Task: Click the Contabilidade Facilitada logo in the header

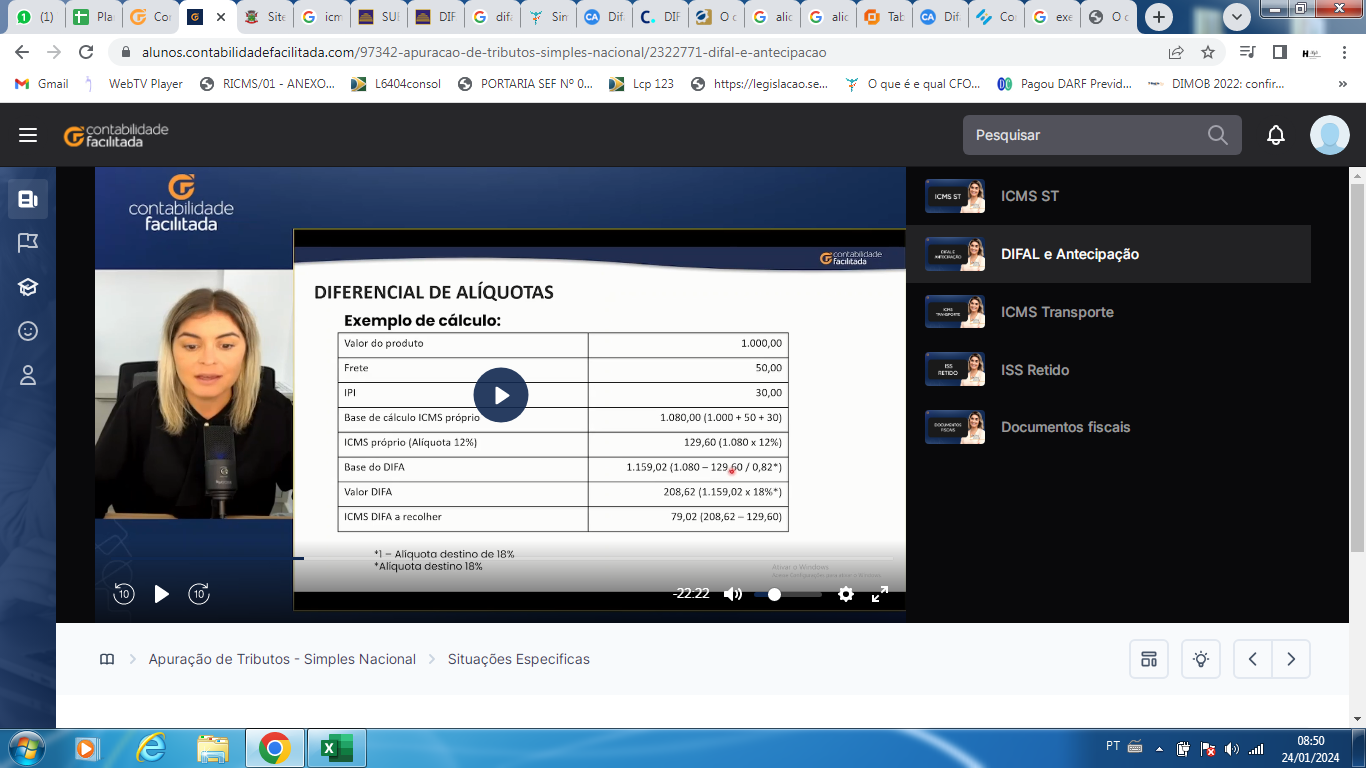Action: (x=116, y=135)
